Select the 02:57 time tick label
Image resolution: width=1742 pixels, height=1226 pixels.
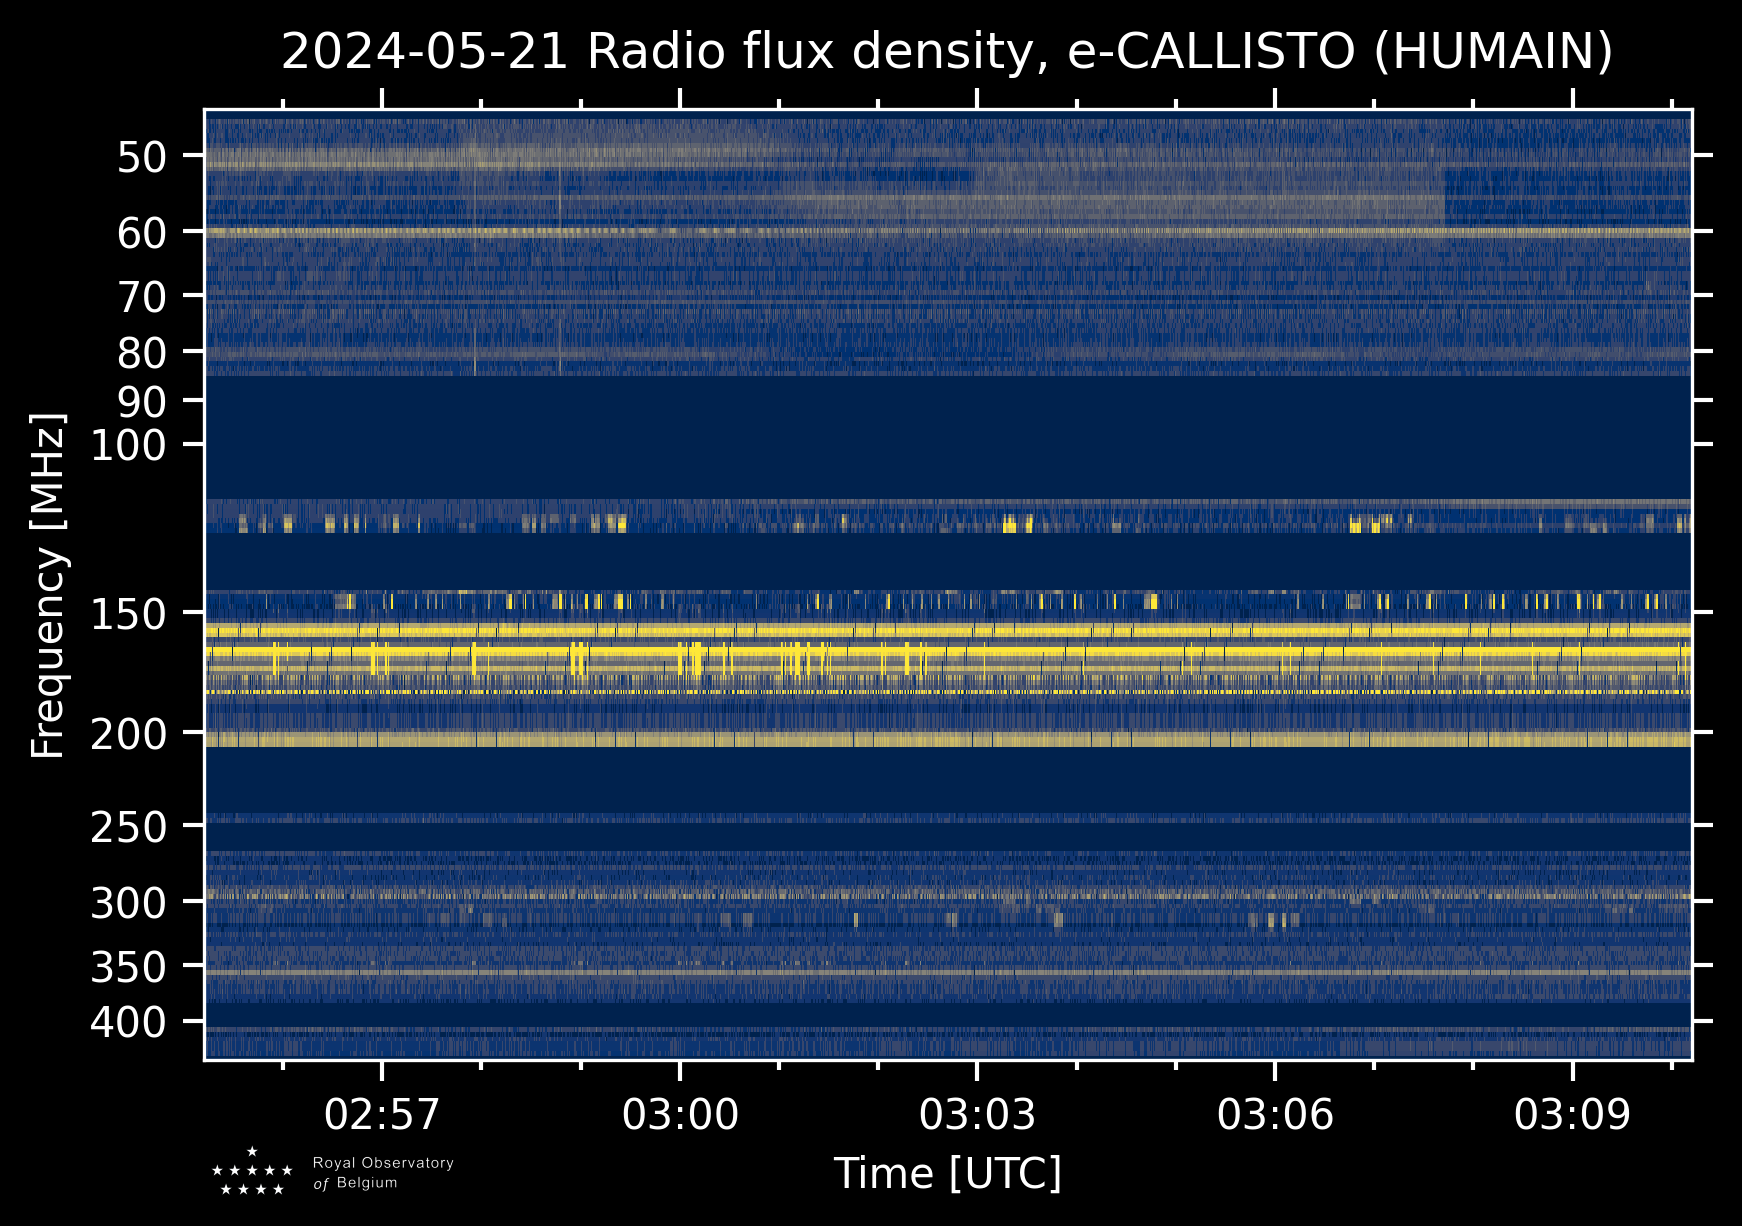382,1114
